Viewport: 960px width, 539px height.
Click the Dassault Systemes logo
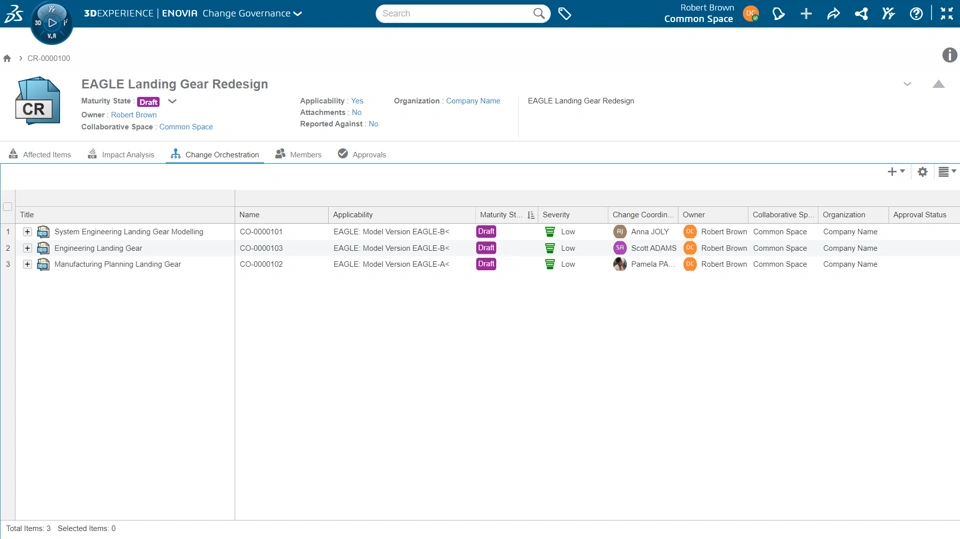pos(13,13)
